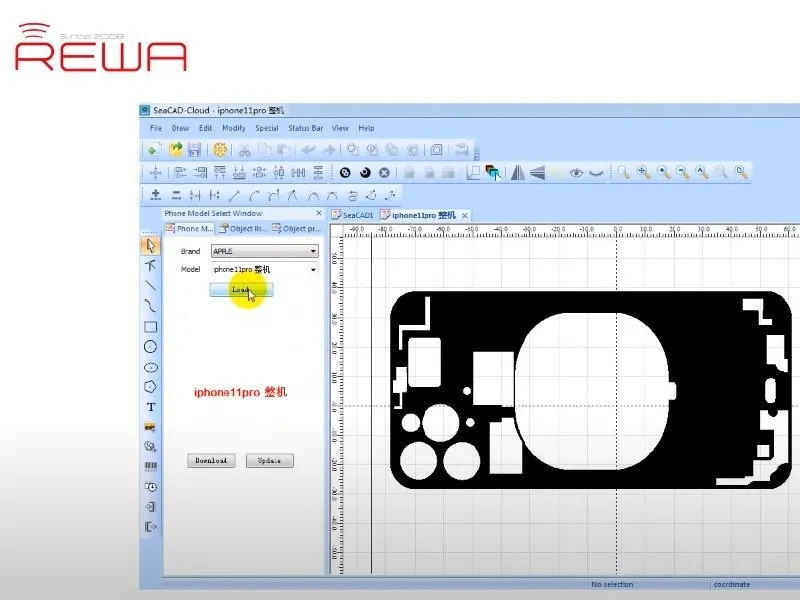Close the iphone11pro document tab
This screenshot has height=600, width=800.
point(464,216)
